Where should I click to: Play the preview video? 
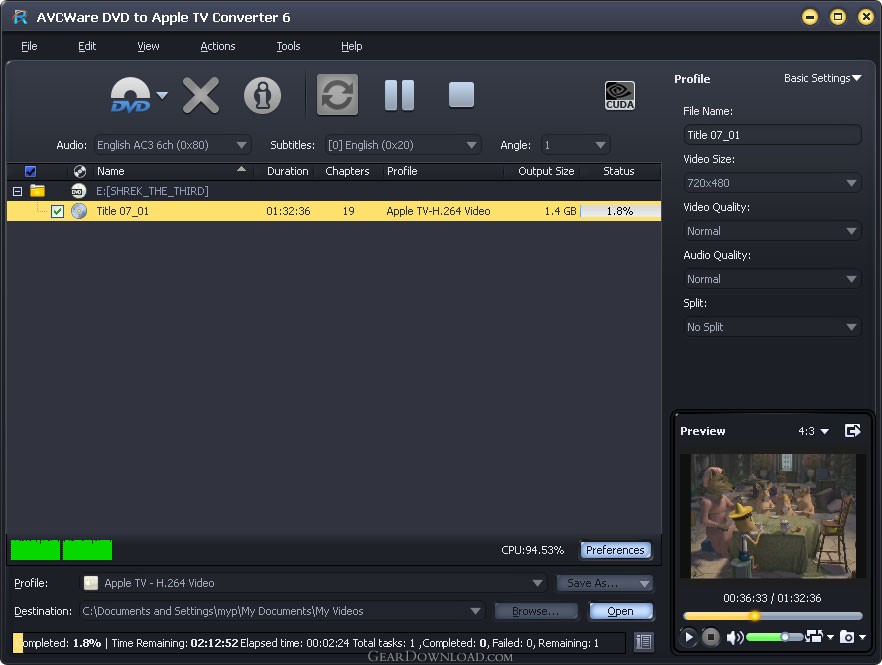(x=688, y=637)
